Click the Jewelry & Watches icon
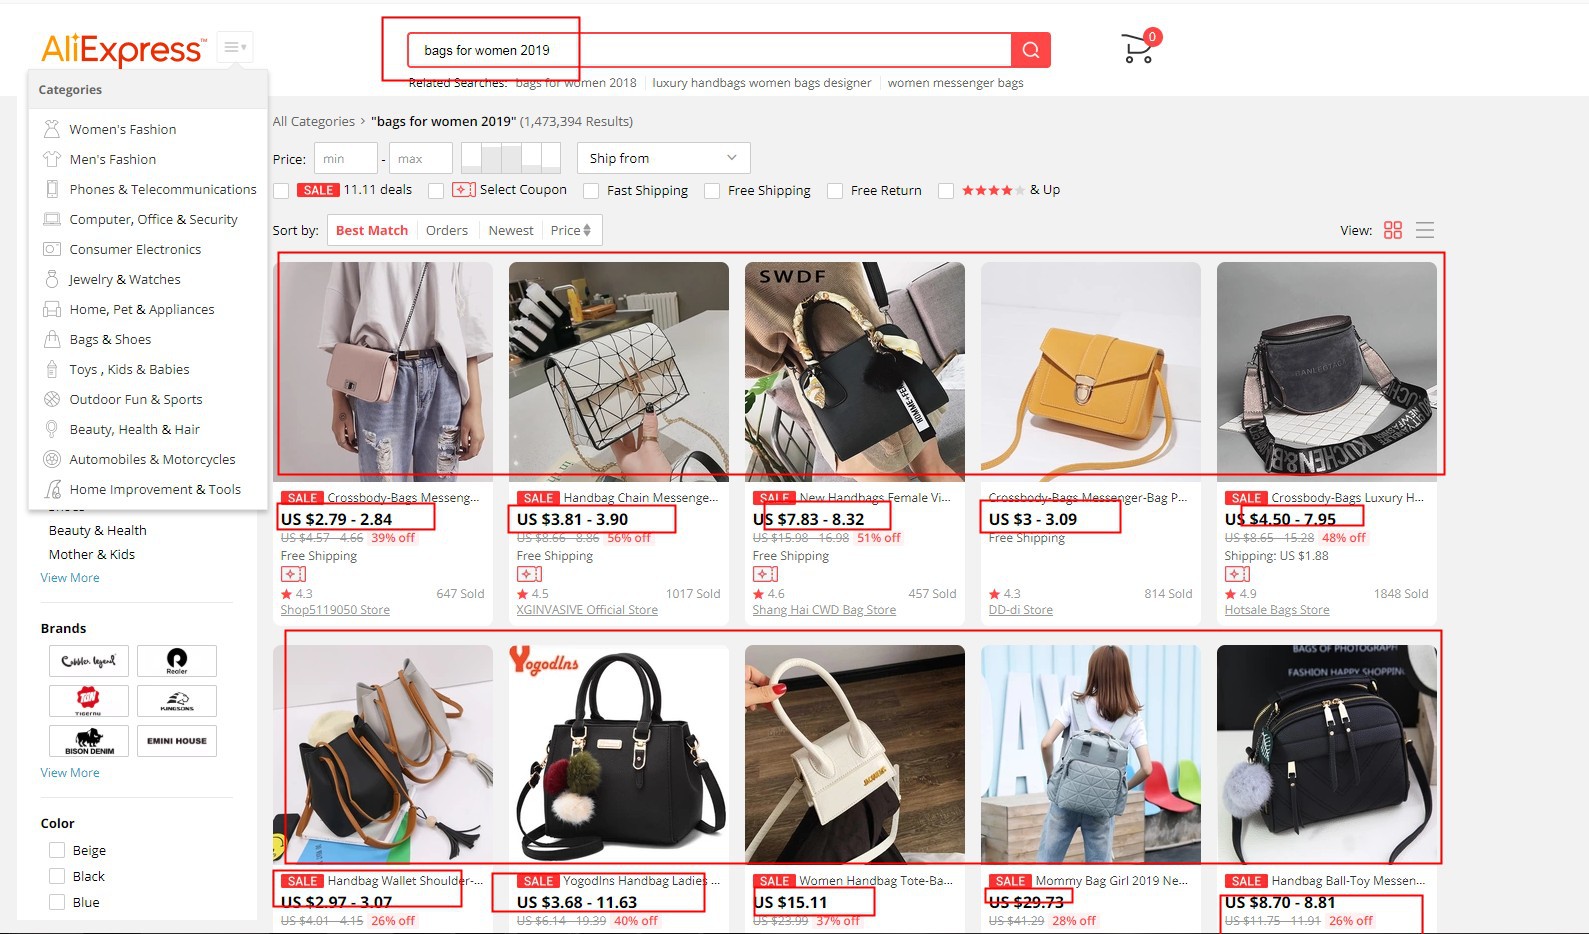Screen dimensions: 1589x934 pos(52,279)
